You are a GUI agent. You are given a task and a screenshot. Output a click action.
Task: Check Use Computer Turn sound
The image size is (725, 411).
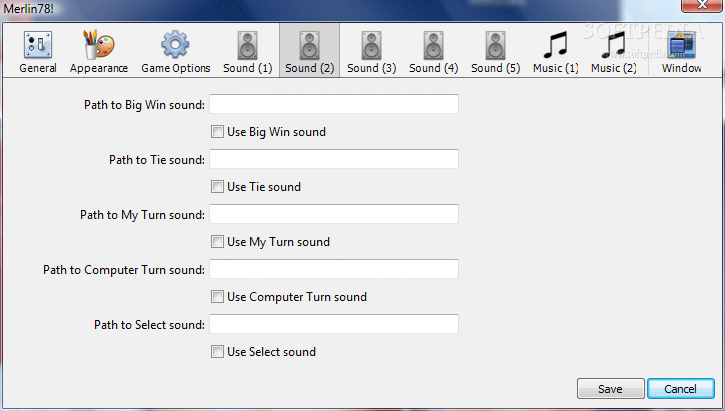(x=217, y=297)
